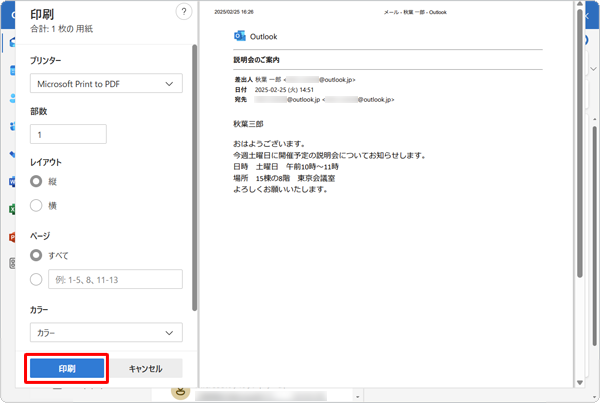
Task: Click the line 日時 土曜日 午前10時～11時
Action: 286,166
